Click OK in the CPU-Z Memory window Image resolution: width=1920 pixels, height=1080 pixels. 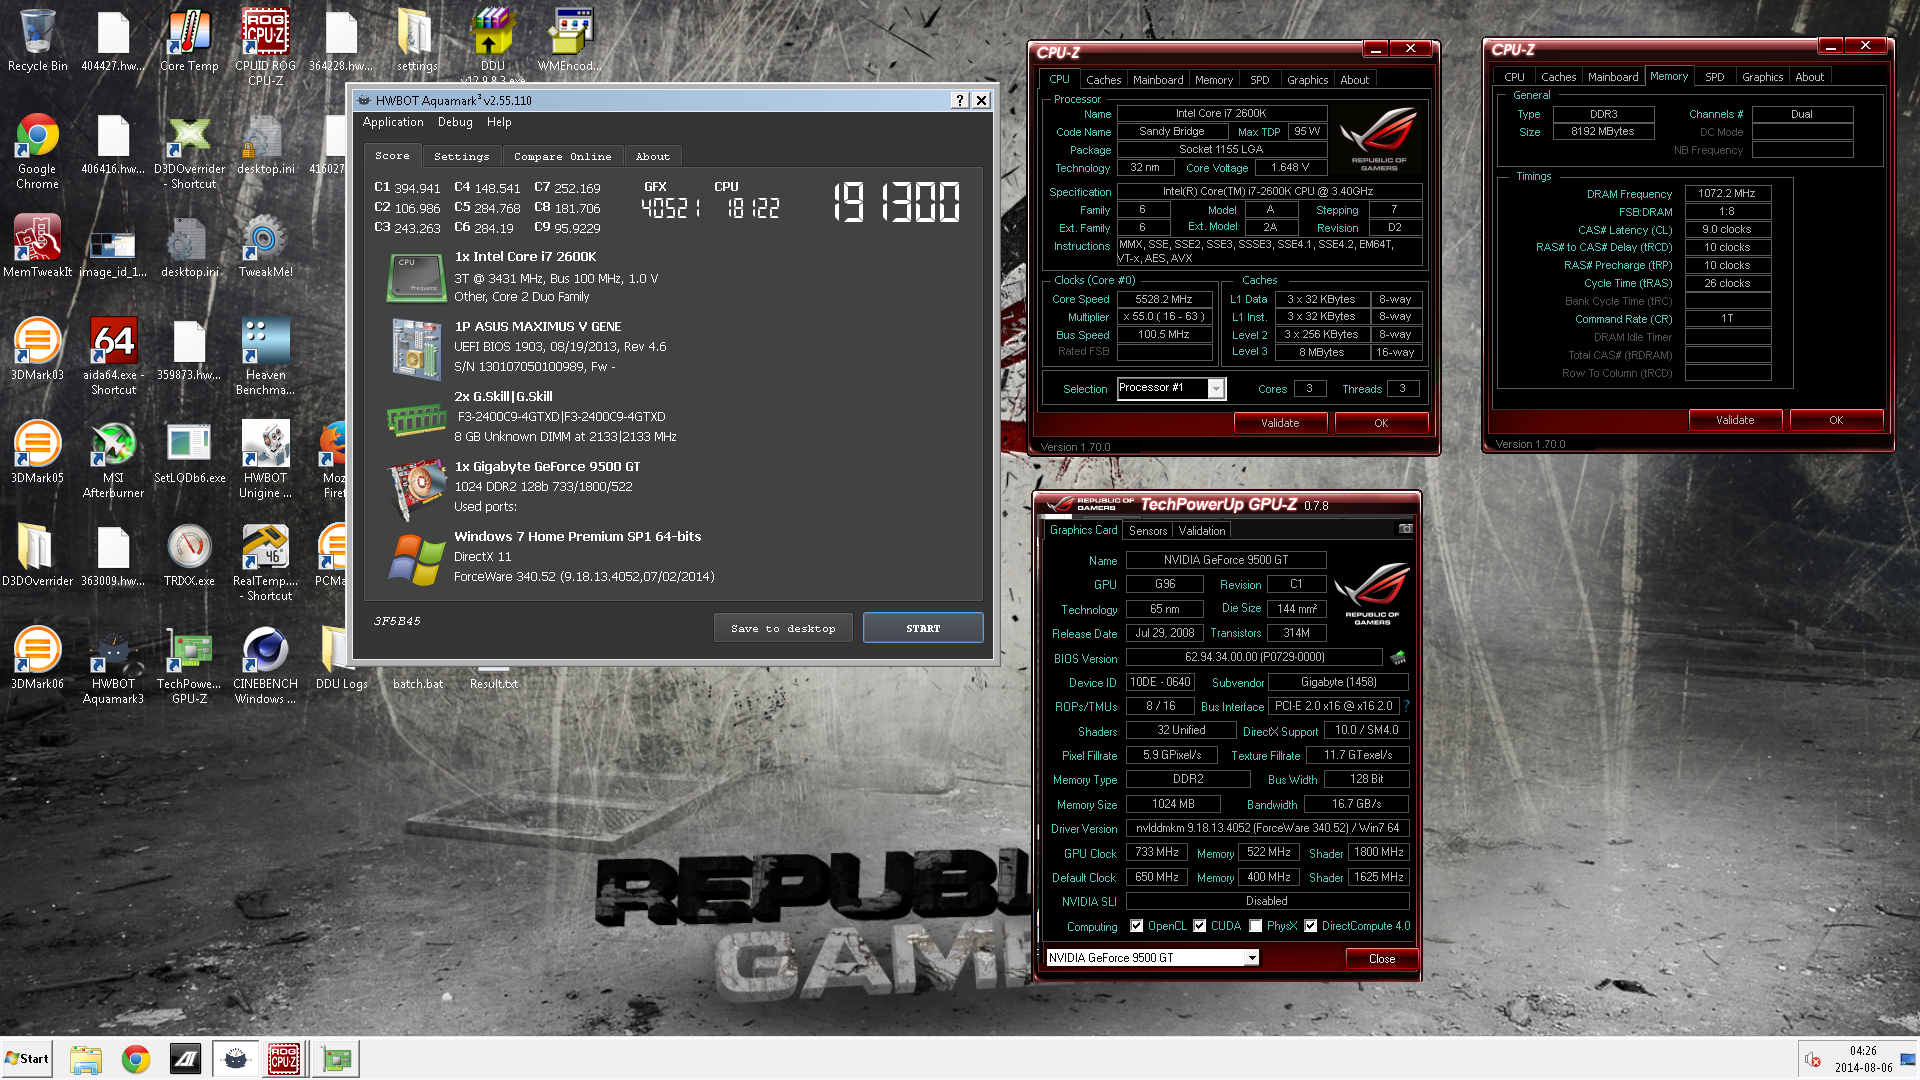point(1836,420)
